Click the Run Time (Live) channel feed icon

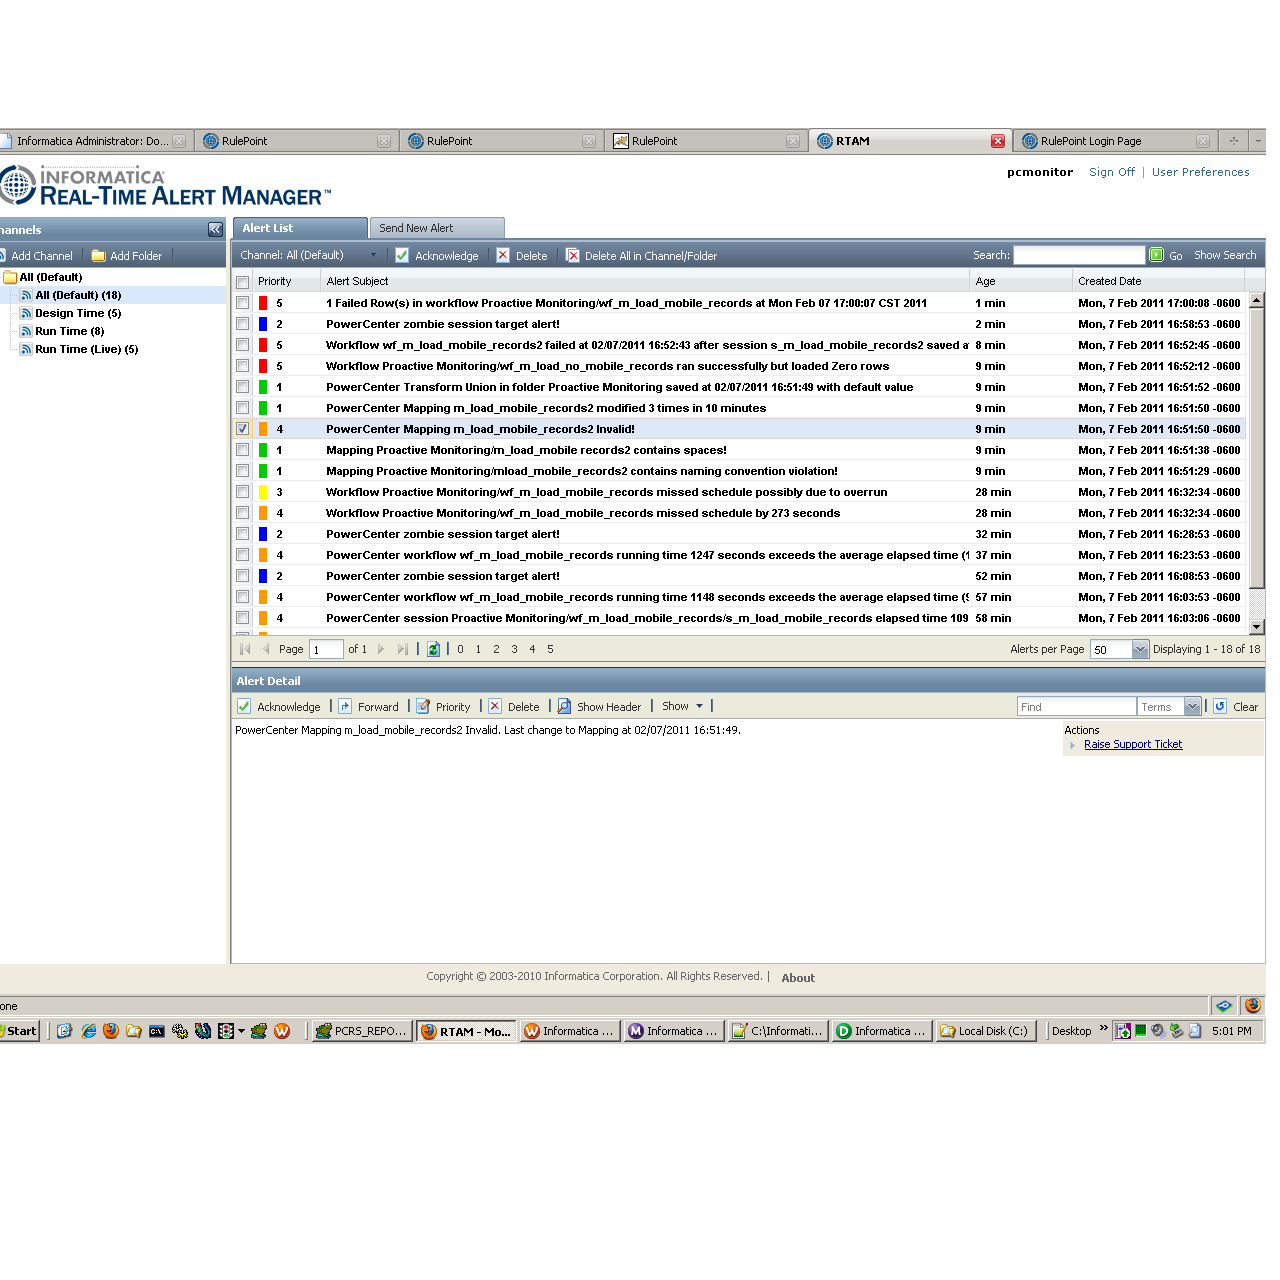pos(26,349)
